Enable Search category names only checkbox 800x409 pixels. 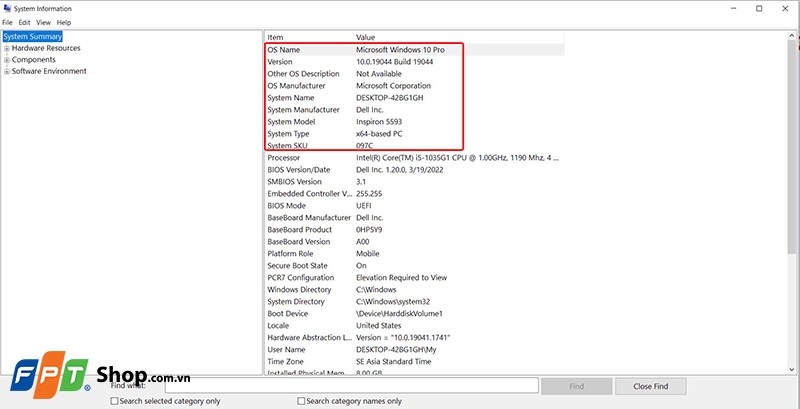[302, 401]
